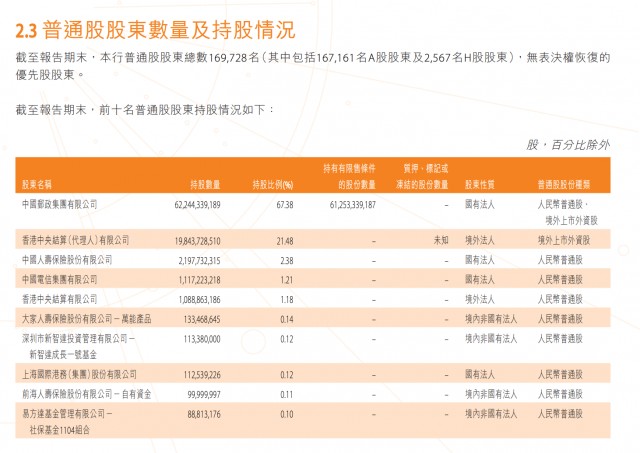Select the value 62,244,339,189

coord(197,204)
